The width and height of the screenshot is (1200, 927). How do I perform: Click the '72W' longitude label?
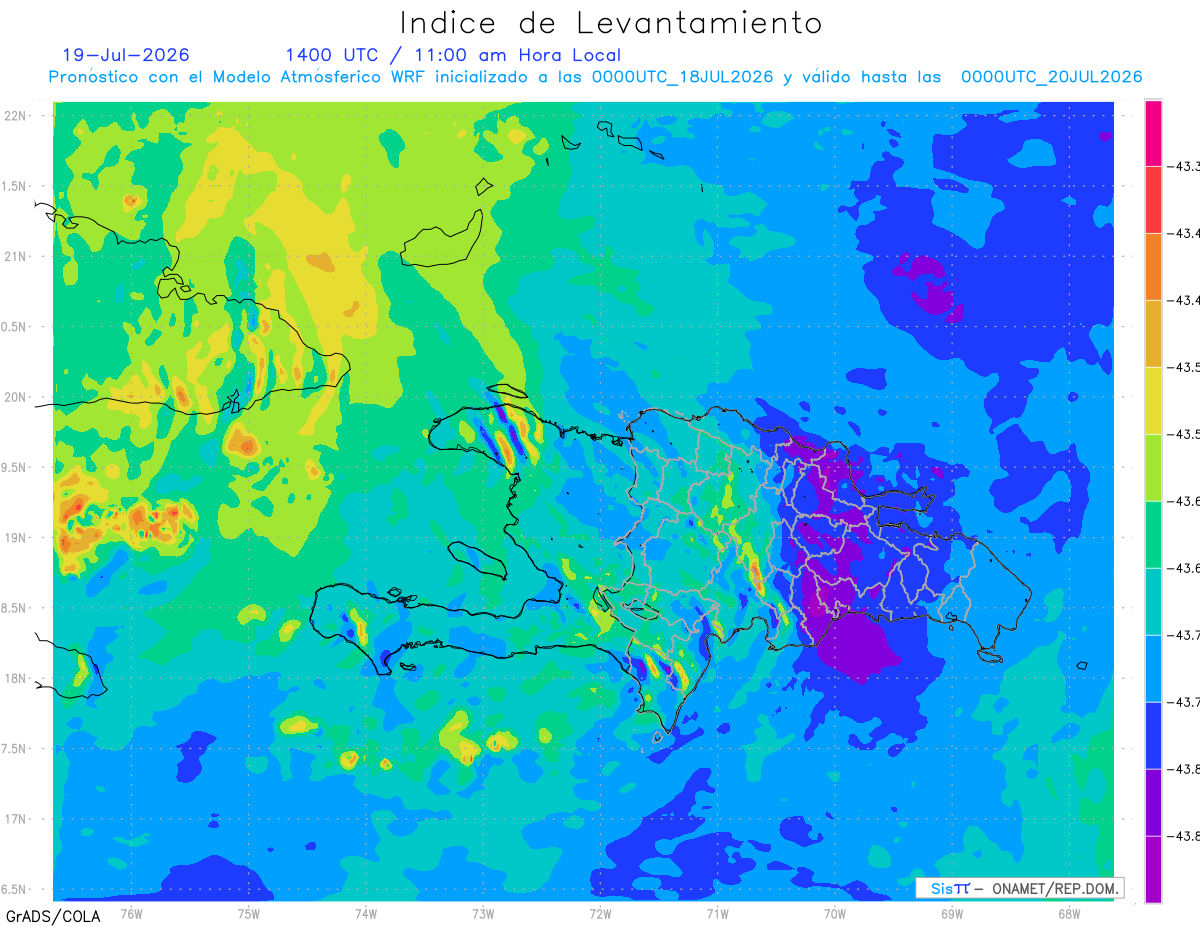point(600,913)
